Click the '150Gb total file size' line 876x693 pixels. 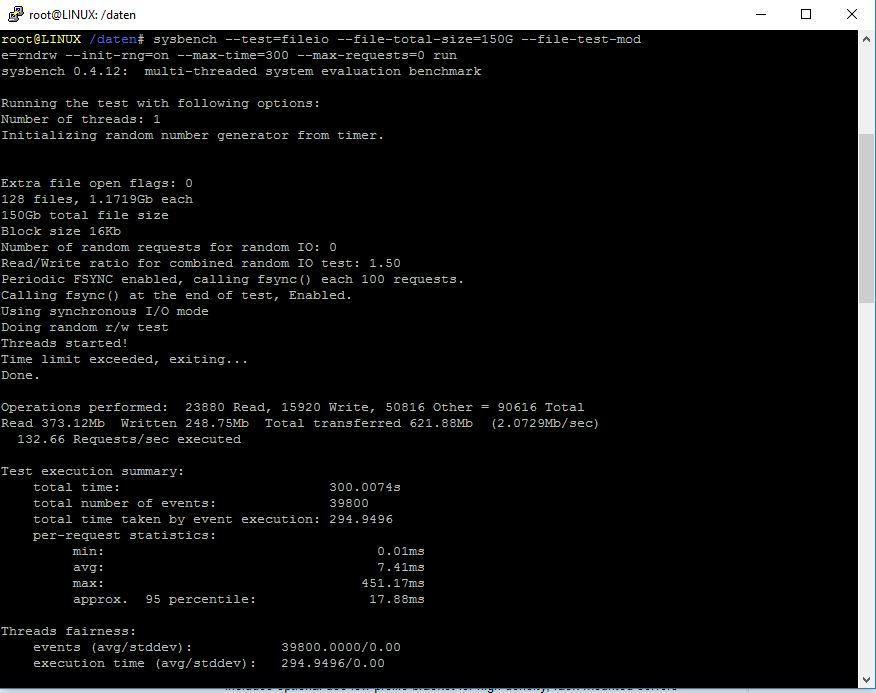coord(84,216)
